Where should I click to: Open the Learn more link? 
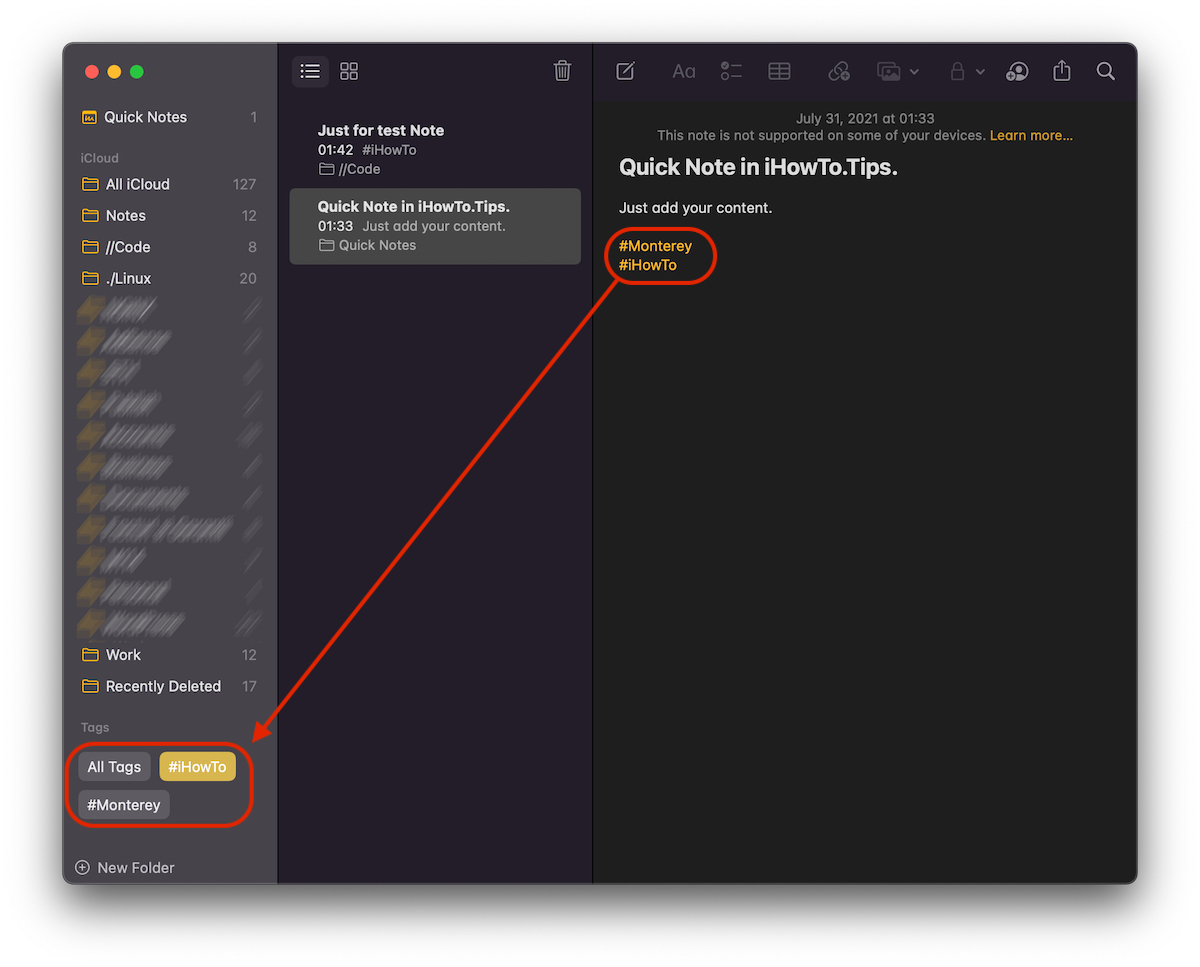click(1031, 135)
